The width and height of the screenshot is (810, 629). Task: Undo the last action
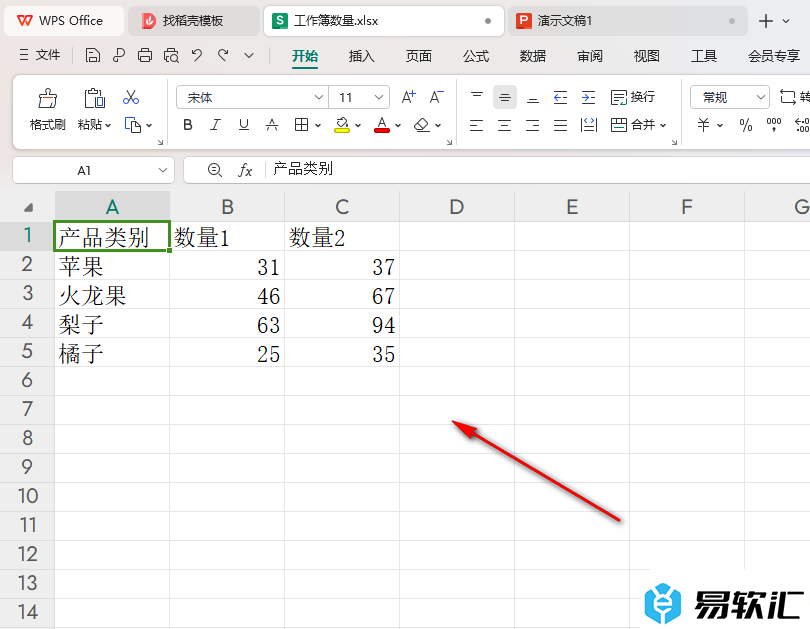[197, 55]
